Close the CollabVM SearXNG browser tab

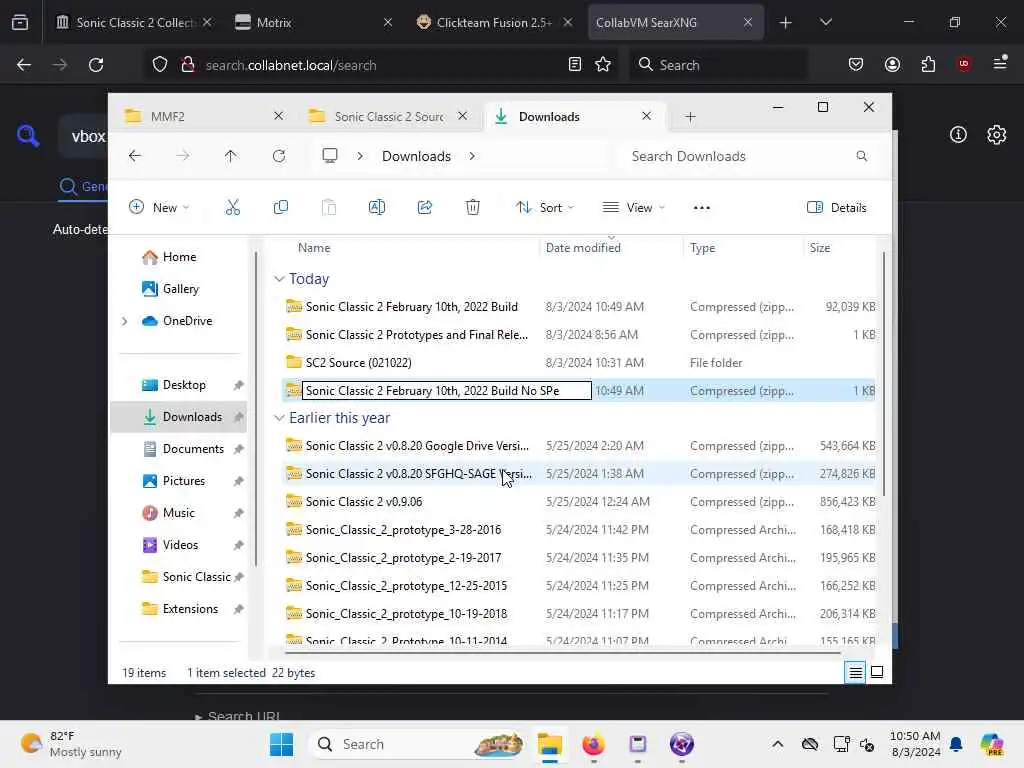point(748,22)
